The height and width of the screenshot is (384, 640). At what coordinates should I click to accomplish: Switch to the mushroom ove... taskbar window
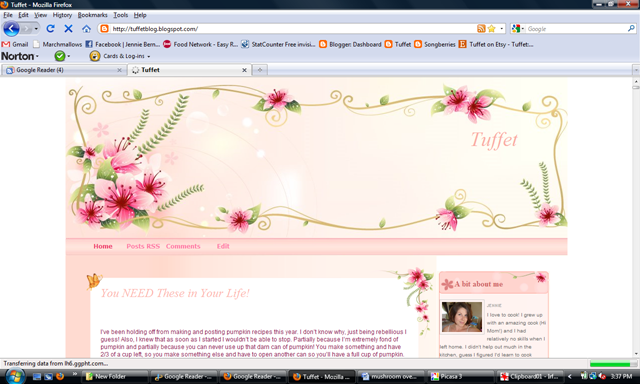coord(392,377)
